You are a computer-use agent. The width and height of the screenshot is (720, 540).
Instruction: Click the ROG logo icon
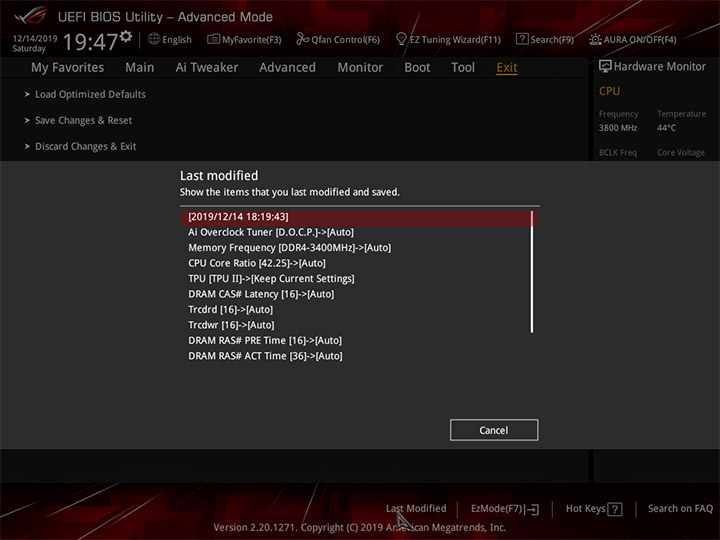click(x=30, y=16)
